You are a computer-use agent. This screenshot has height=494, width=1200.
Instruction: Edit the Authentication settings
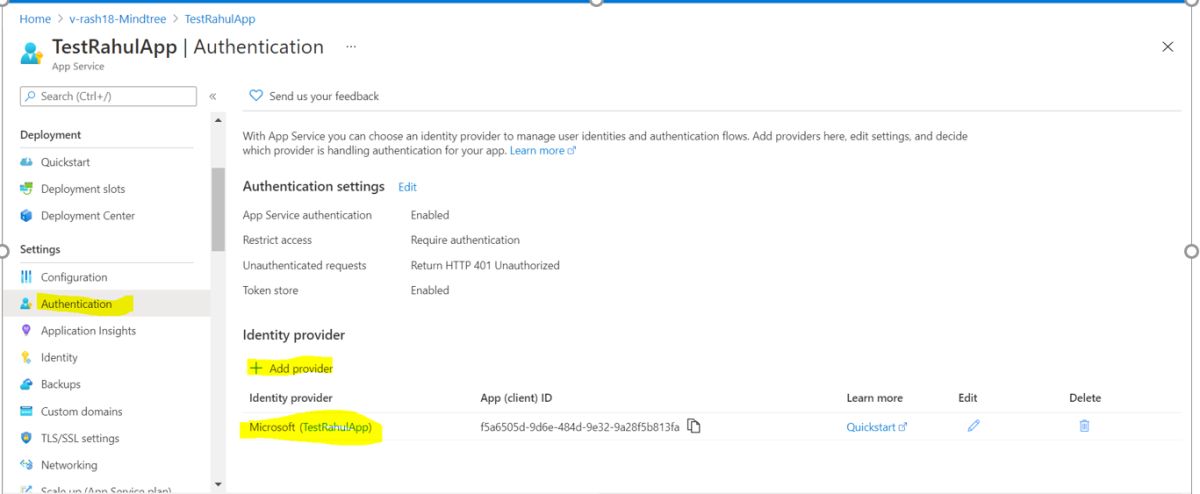(407, 187)
